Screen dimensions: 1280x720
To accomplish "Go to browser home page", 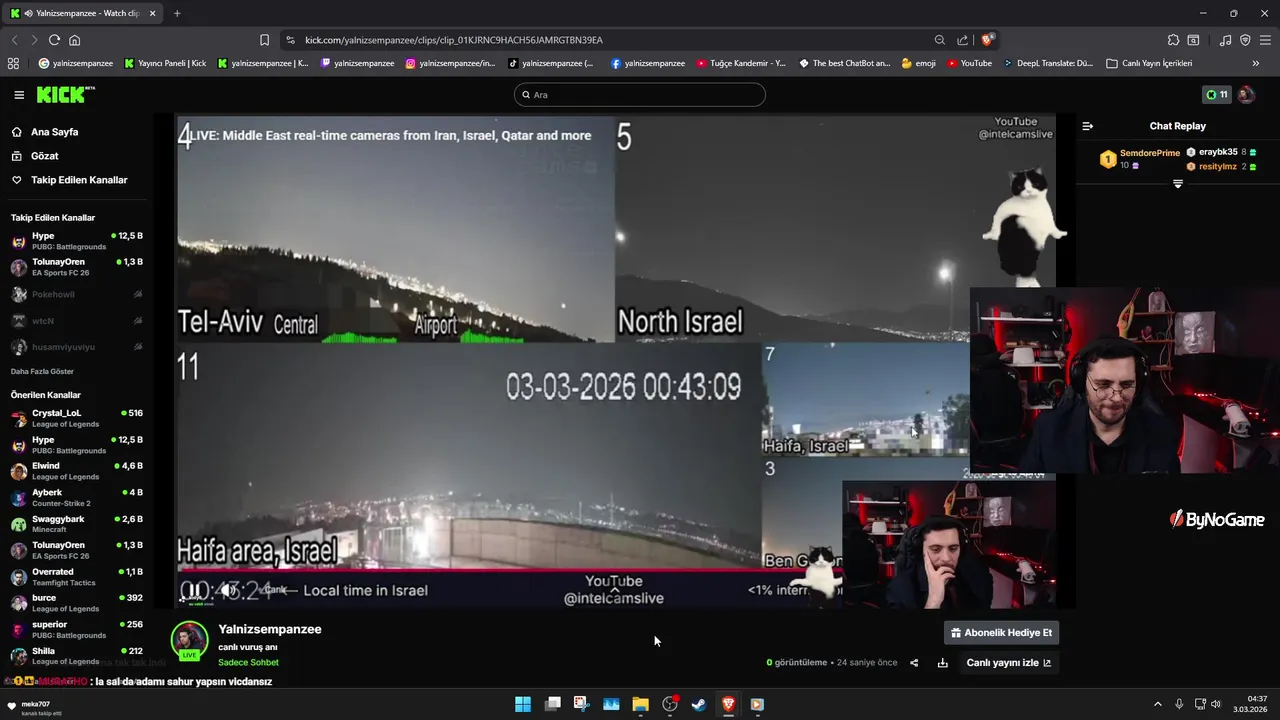I will pyautogui.click(x=74, y=40).
